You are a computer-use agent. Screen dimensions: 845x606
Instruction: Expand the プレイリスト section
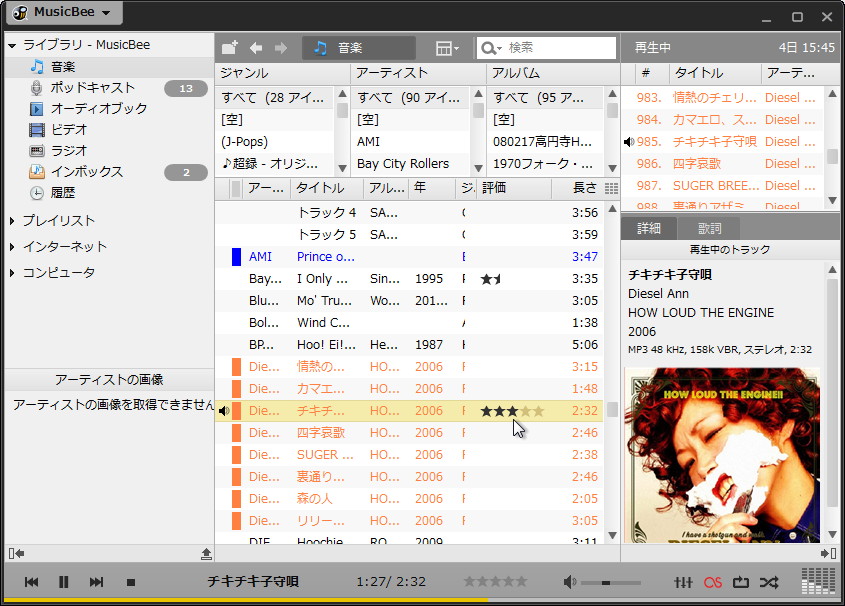click(x=9, y=219)
